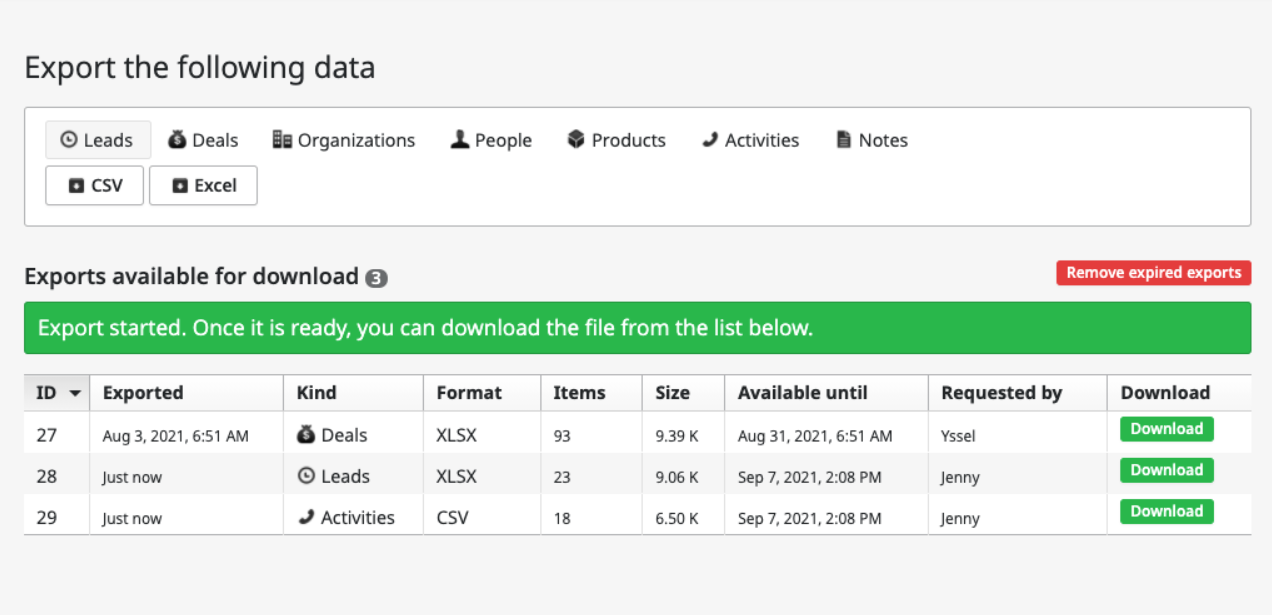Choose Excel as the export format

[x=203, y=185]
